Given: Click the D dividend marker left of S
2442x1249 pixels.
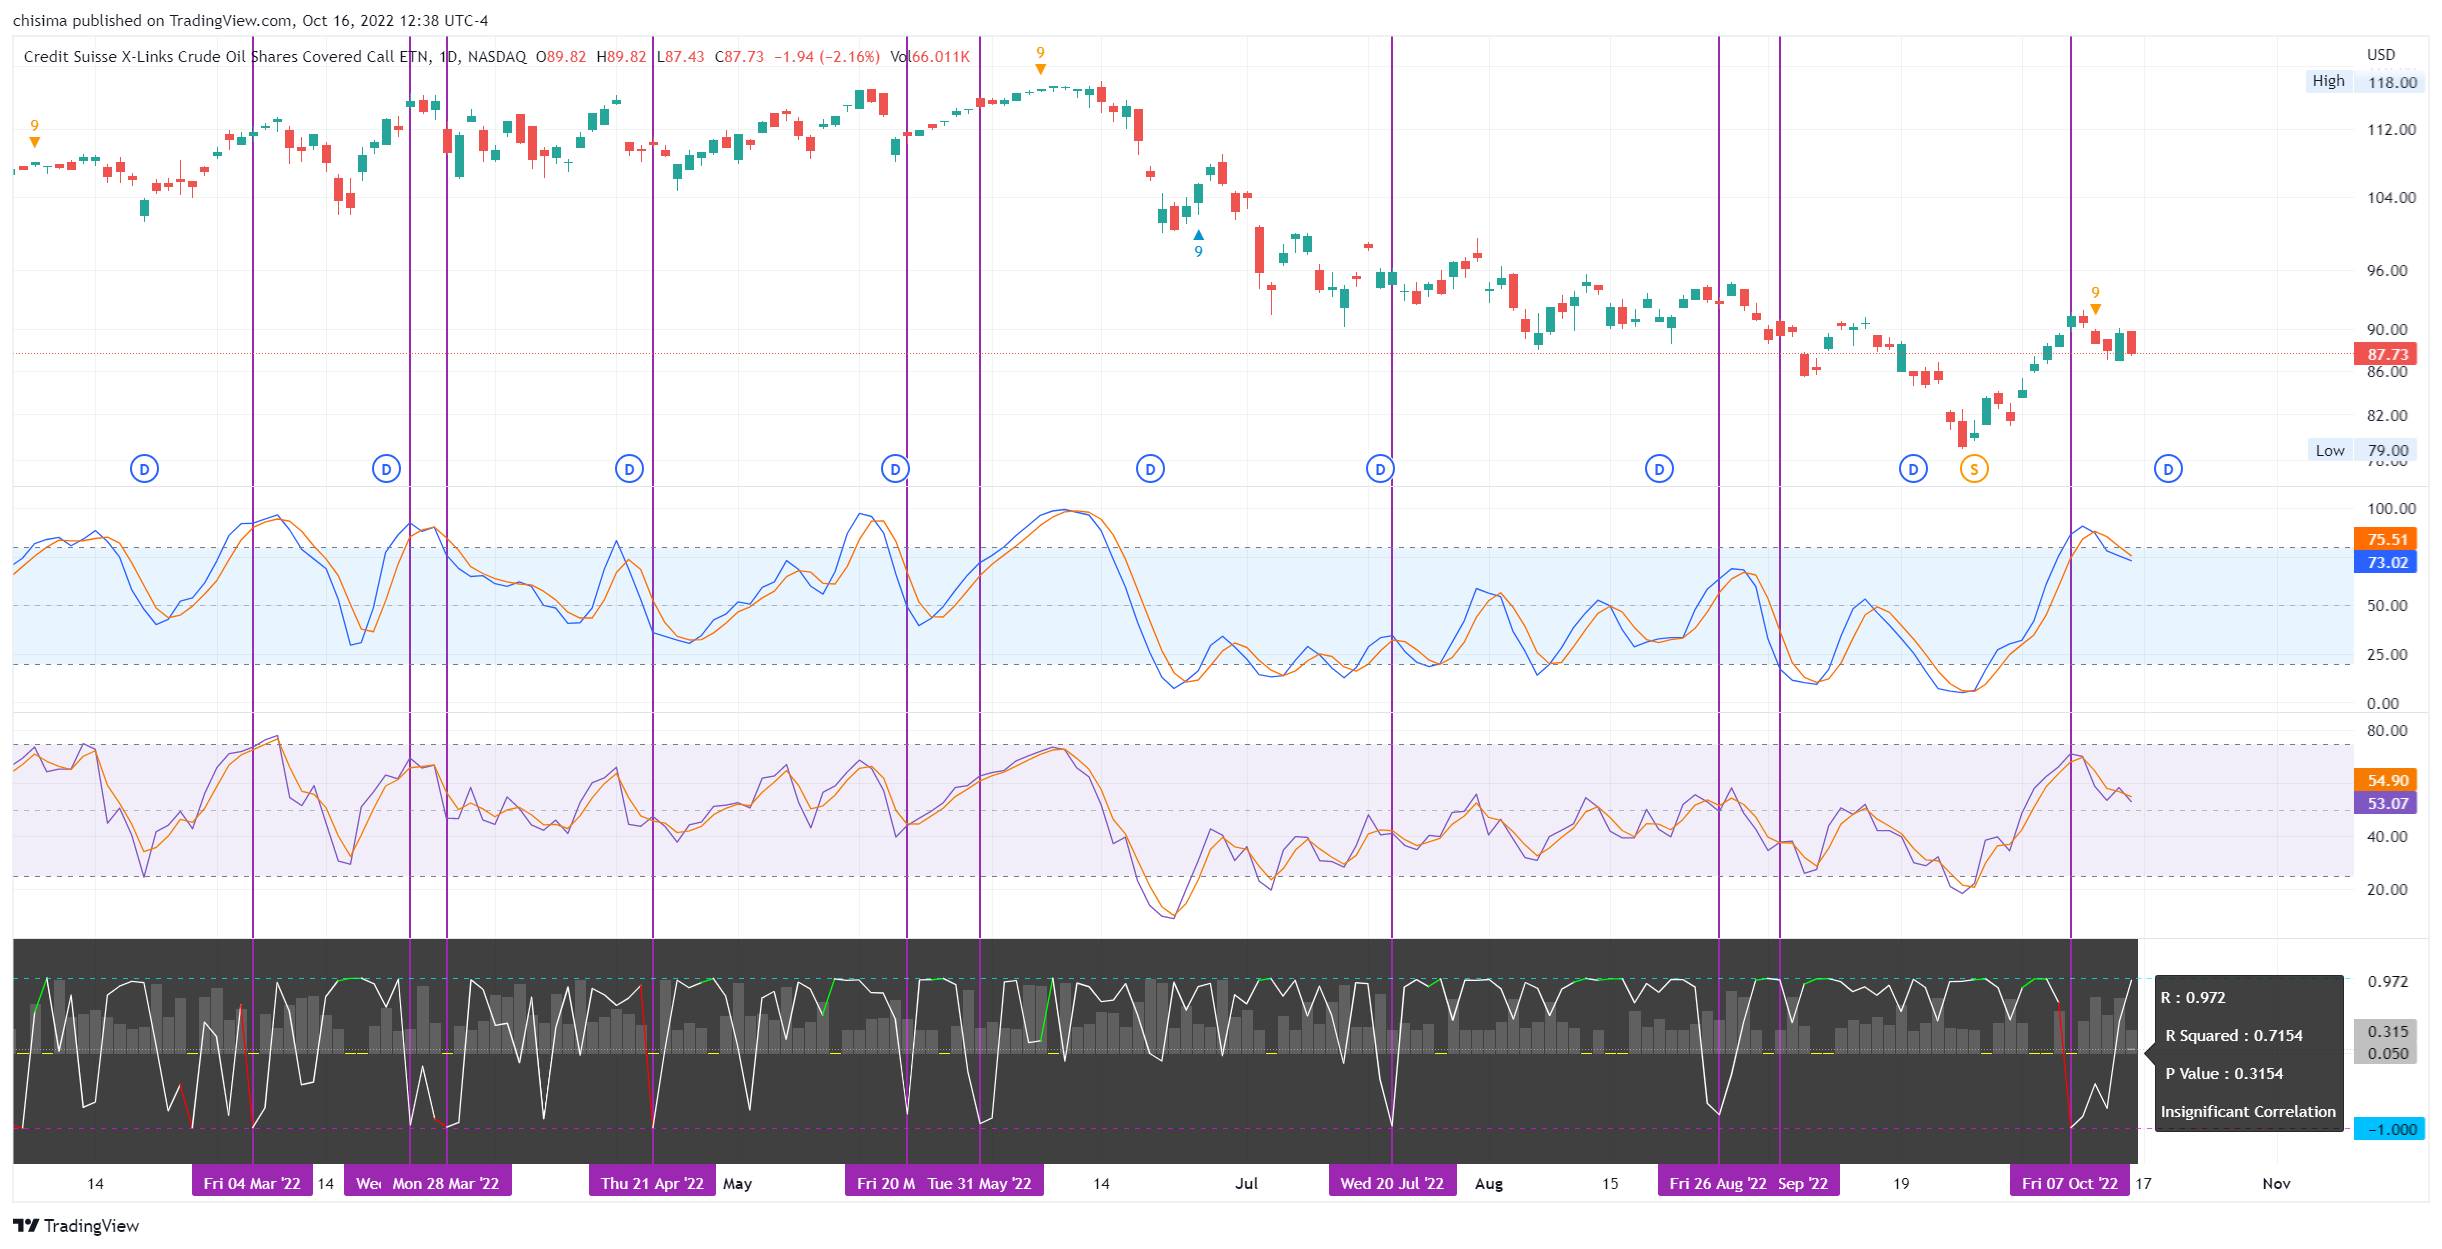Looking at the screenshot, I should (x=1912, y=469).
